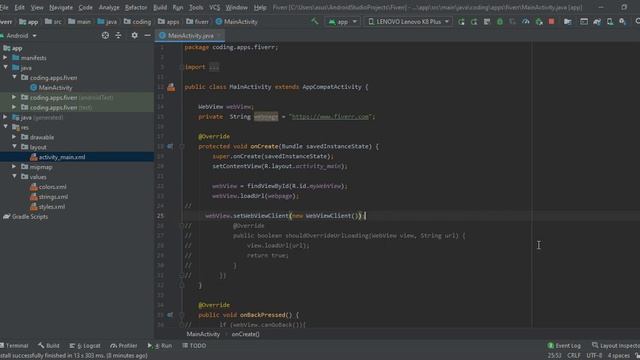Open the LENOVO Lenovo K8 Plus device dropdown

(409, 22)
